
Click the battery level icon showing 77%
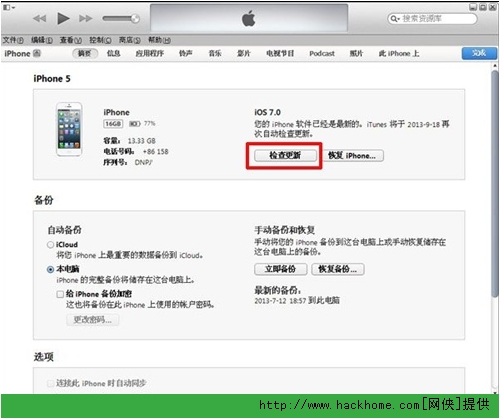pyautogui.click(x=135, y=124)
